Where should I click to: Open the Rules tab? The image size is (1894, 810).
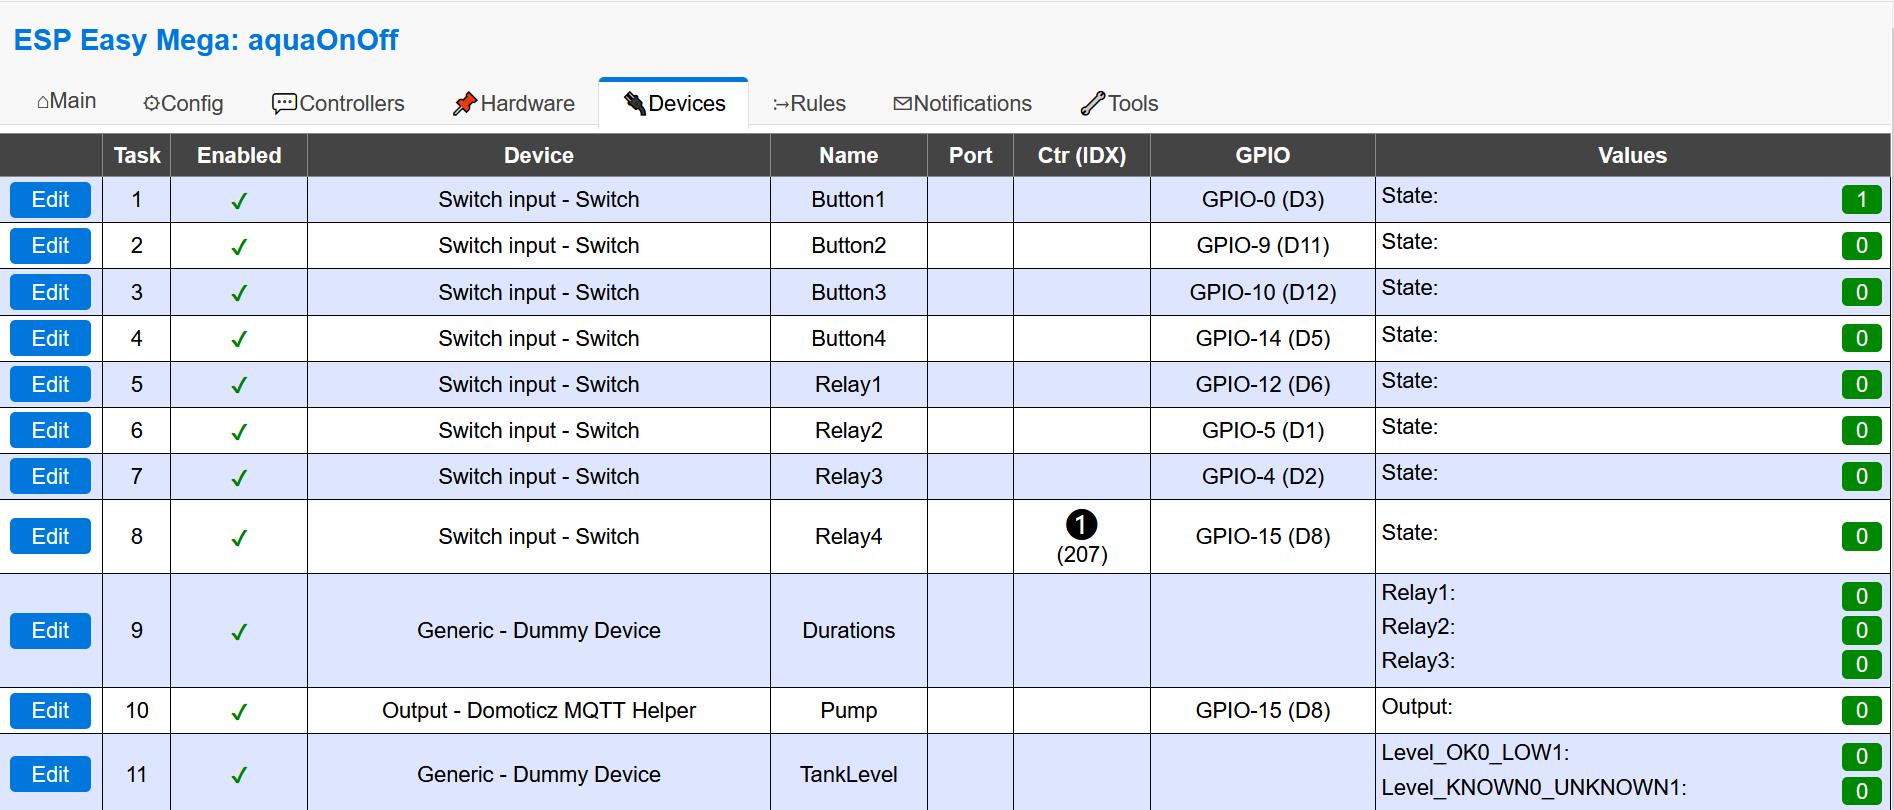pos(809,104)
